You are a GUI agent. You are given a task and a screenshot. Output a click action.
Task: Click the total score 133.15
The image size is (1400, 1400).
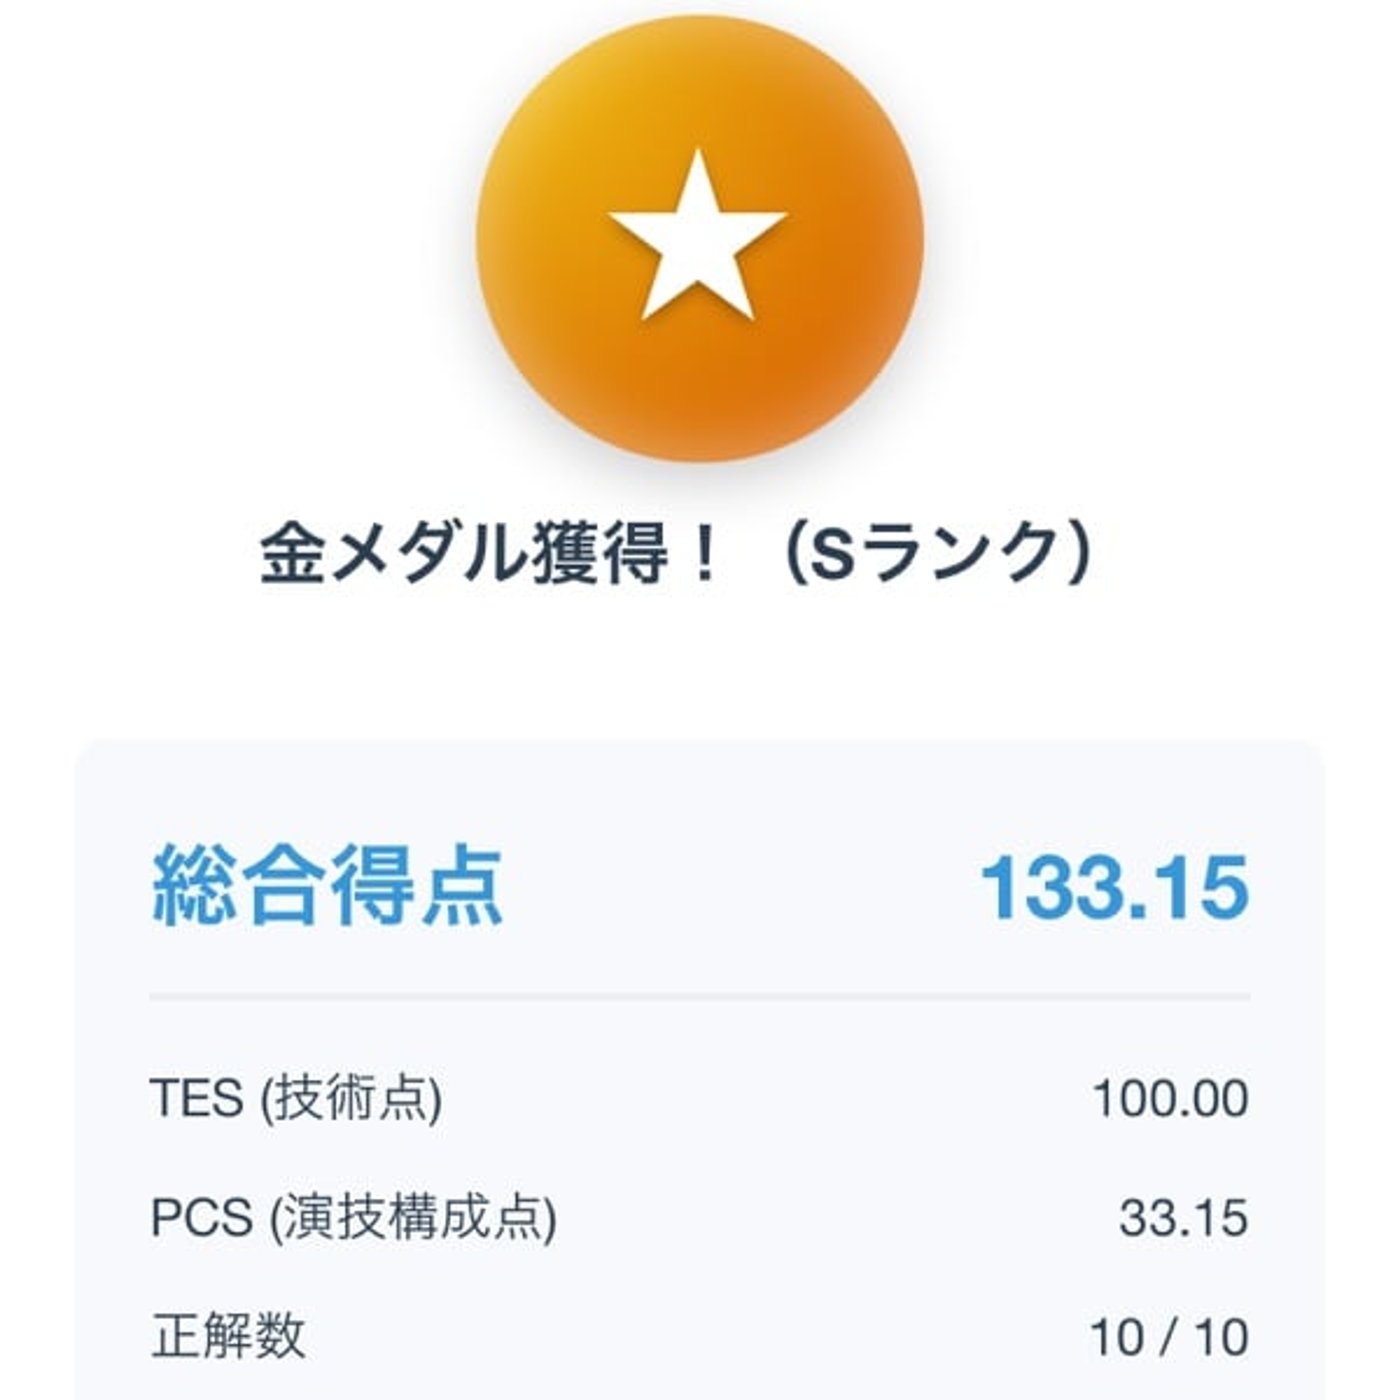(1115, 887)
